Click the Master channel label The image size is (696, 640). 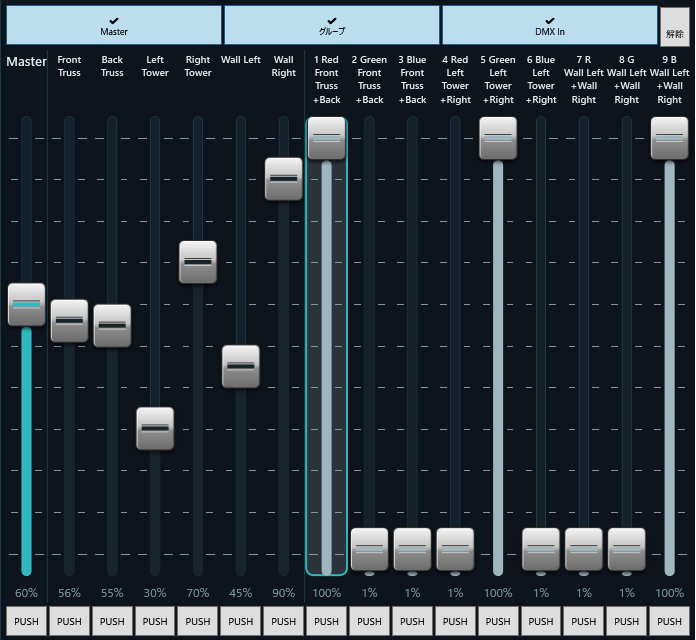click(26, 62)
